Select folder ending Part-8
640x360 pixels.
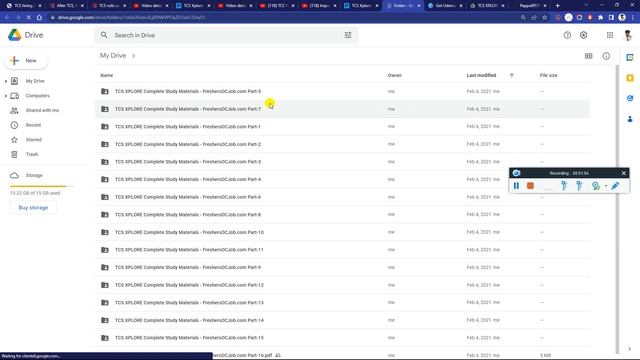(x=342, y=214)
